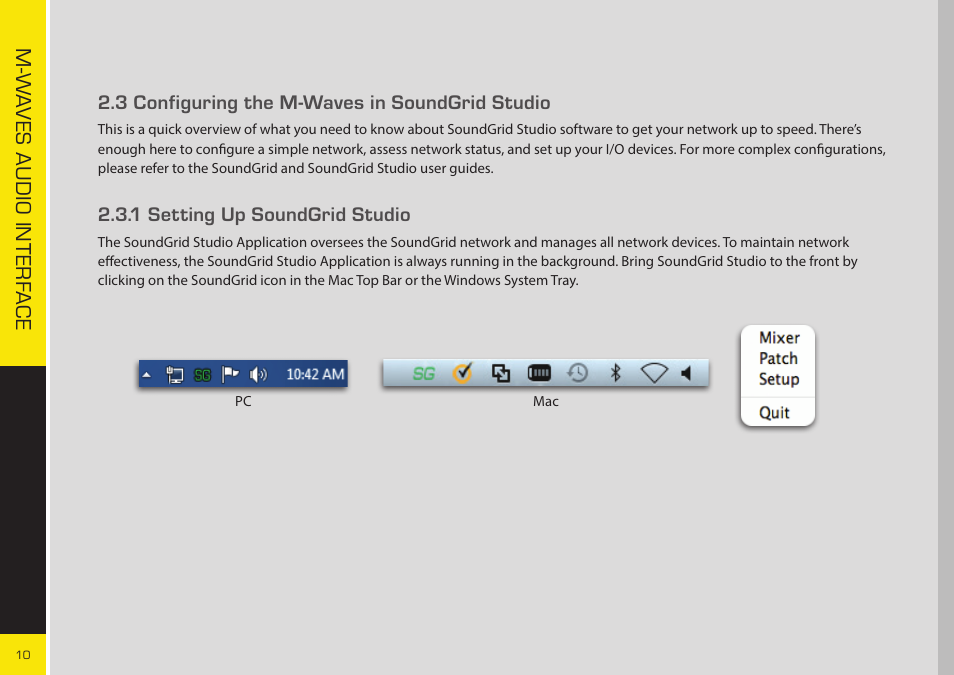This screenshot has width=954, height=675.
Task: Click the 'M-WAVES AUDIO INTERFACE' sidebar title
Action: pyautogui.click(x=23, y=189)
